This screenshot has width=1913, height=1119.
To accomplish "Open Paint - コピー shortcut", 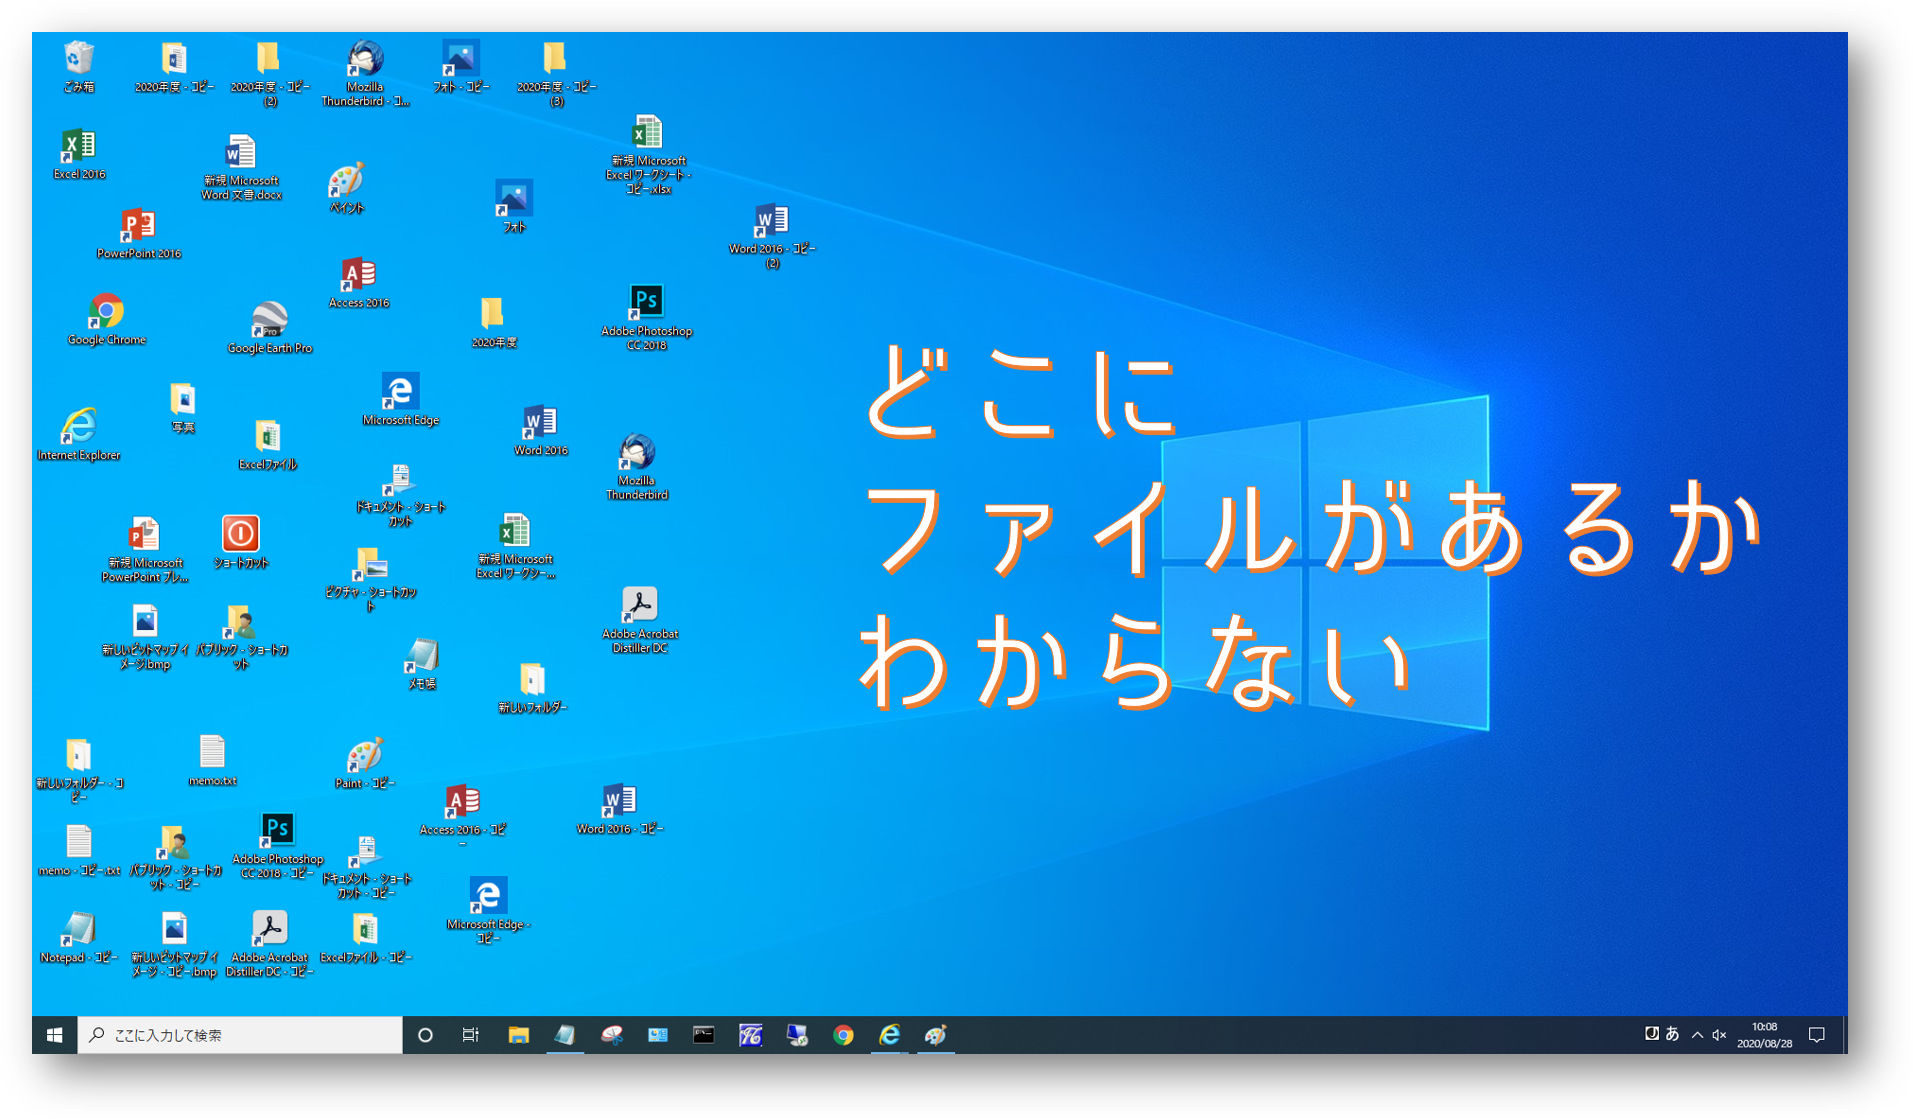I will tap(364, 763).
